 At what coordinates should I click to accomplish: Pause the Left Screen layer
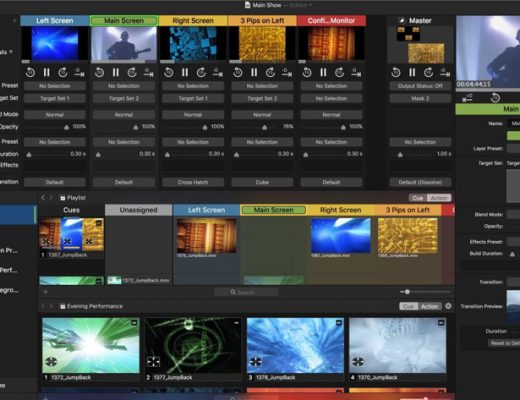46,72
